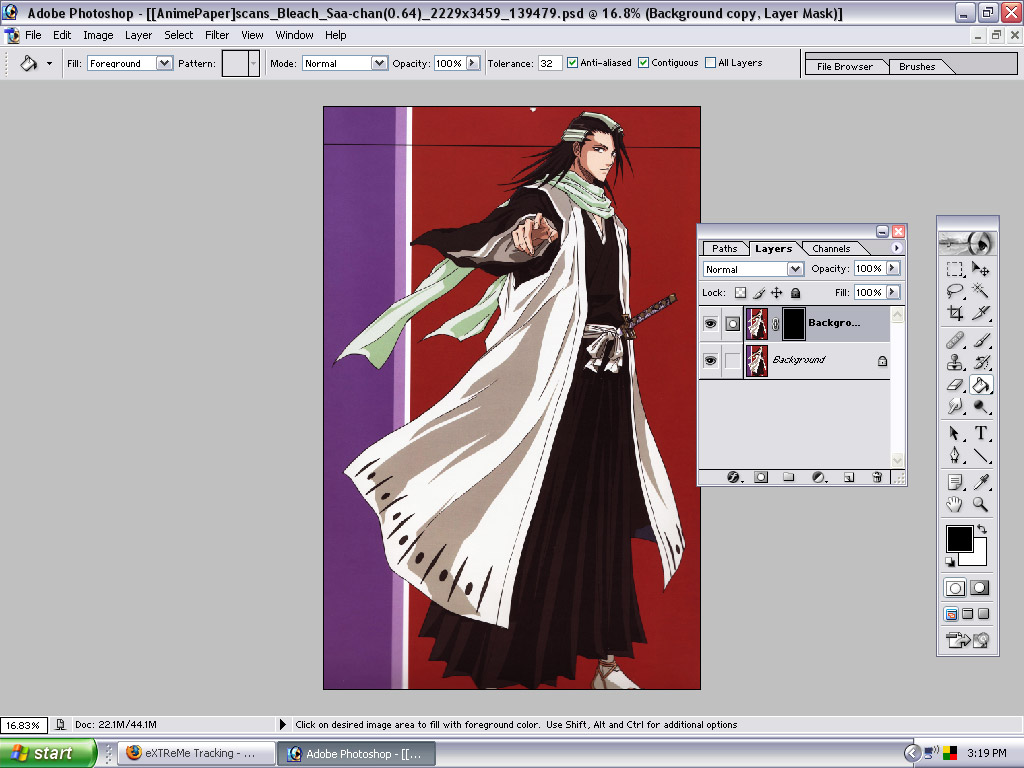Screen dimensions: 1024x768
Task: Open the Fill source dropdown
Action: [x=165, y=63]
